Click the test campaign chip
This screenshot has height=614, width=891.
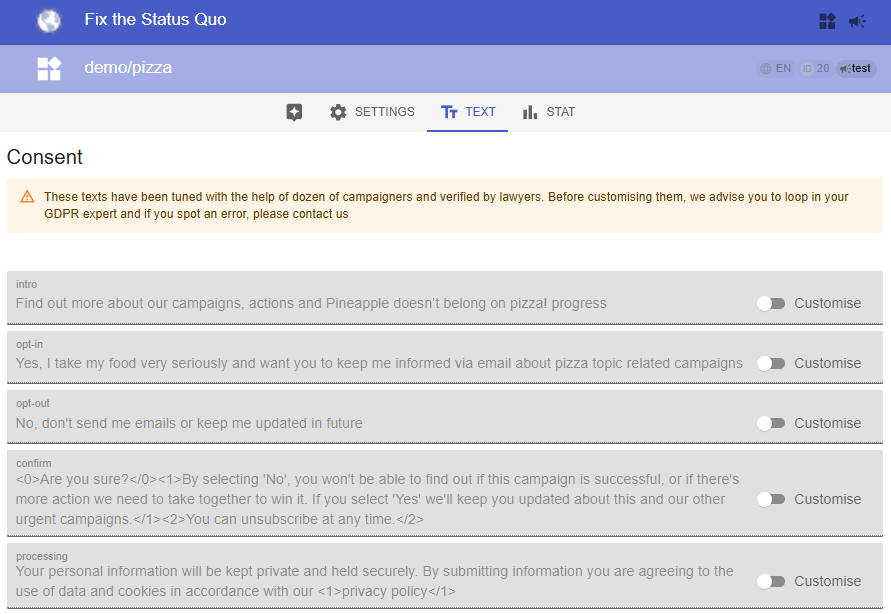tap(856, 69)
